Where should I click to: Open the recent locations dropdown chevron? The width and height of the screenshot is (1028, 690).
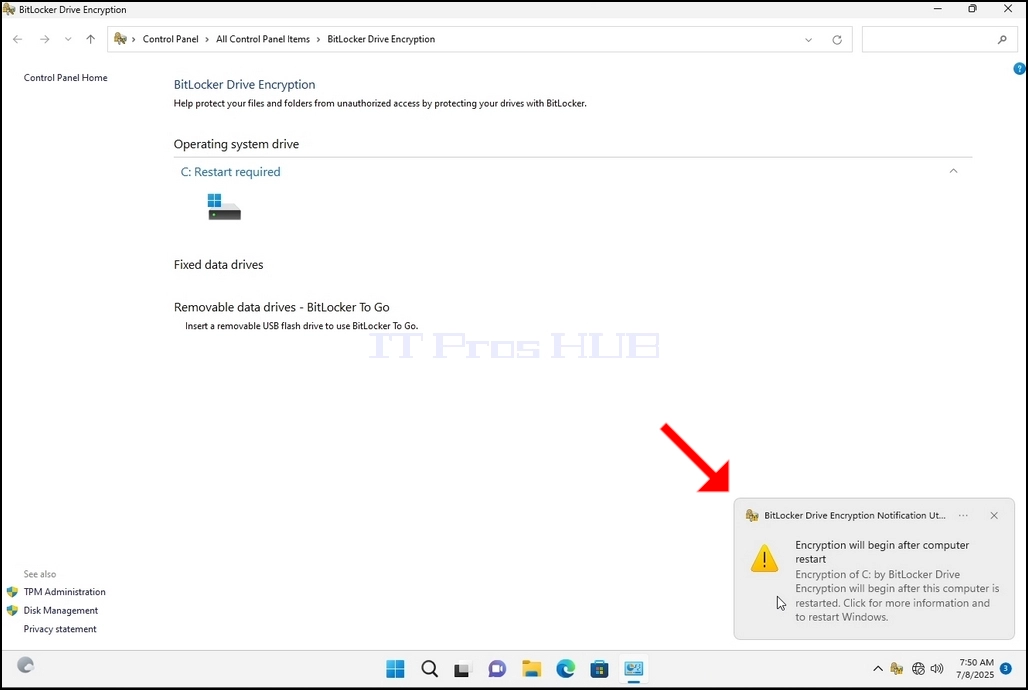(68, 39)
